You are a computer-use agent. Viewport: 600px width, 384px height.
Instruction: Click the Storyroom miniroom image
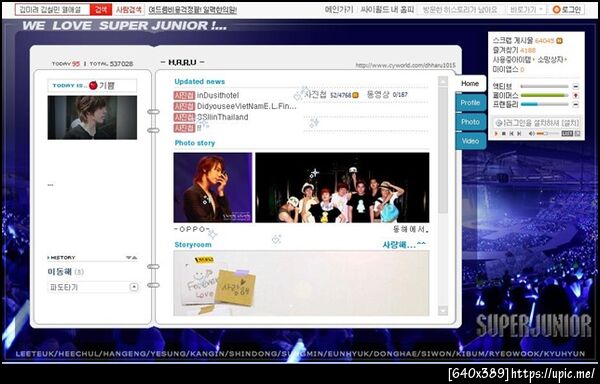[x=301, y=283]
